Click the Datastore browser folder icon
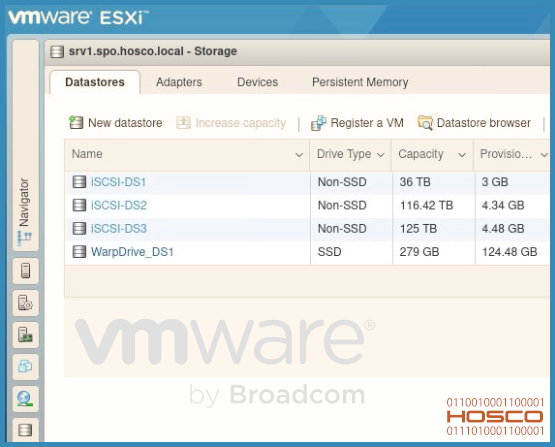 tap(425, 123)
